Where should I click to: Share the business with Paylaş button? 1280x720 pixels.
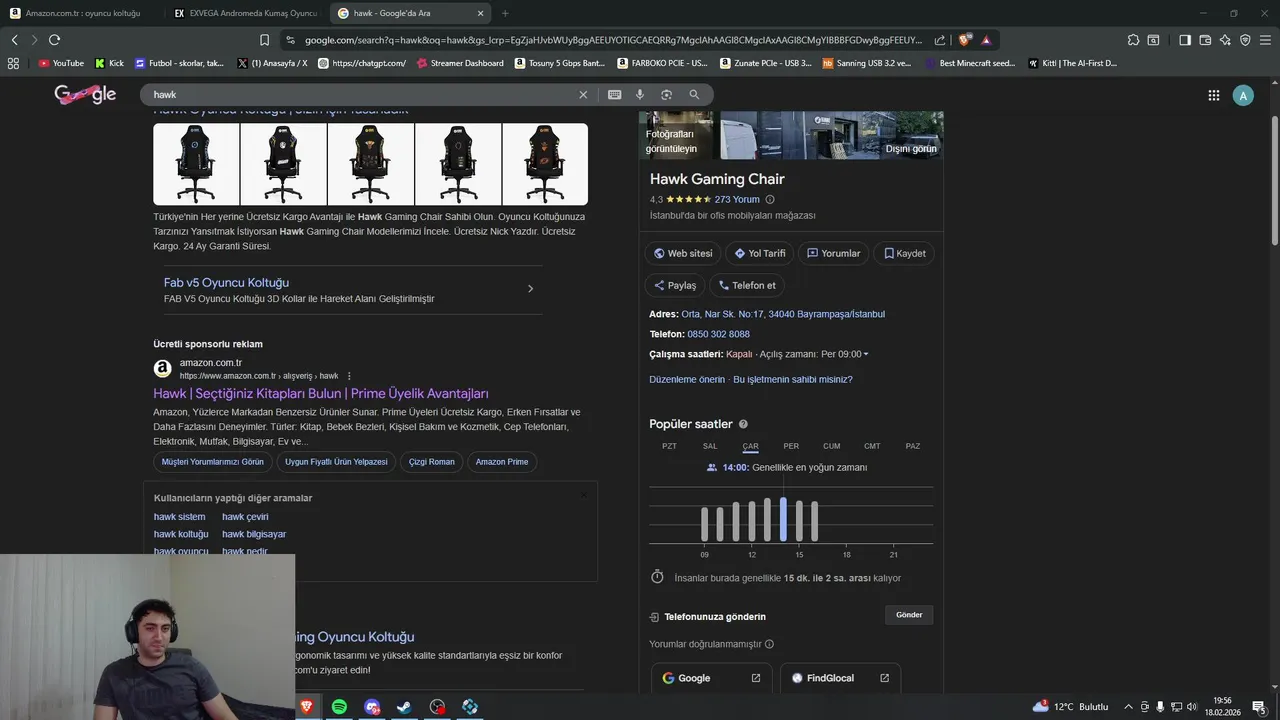coord(675,285)
